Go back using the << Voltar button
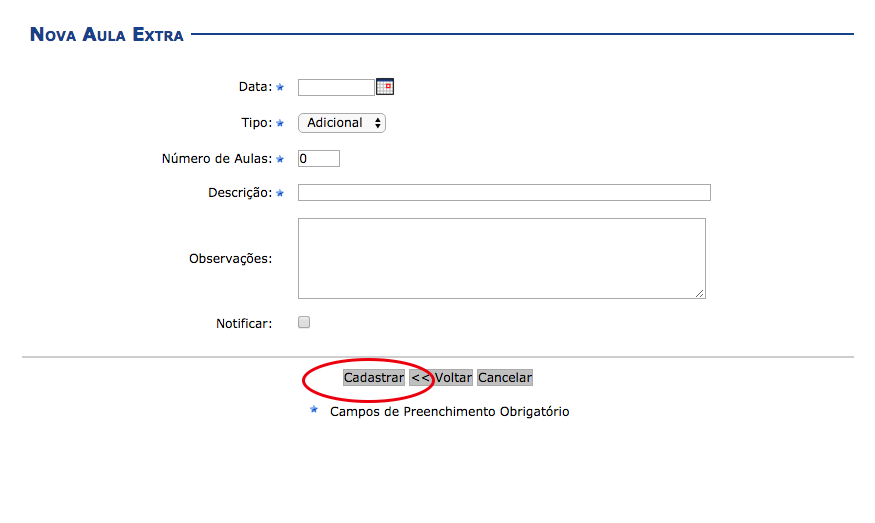 coord(441,378)
